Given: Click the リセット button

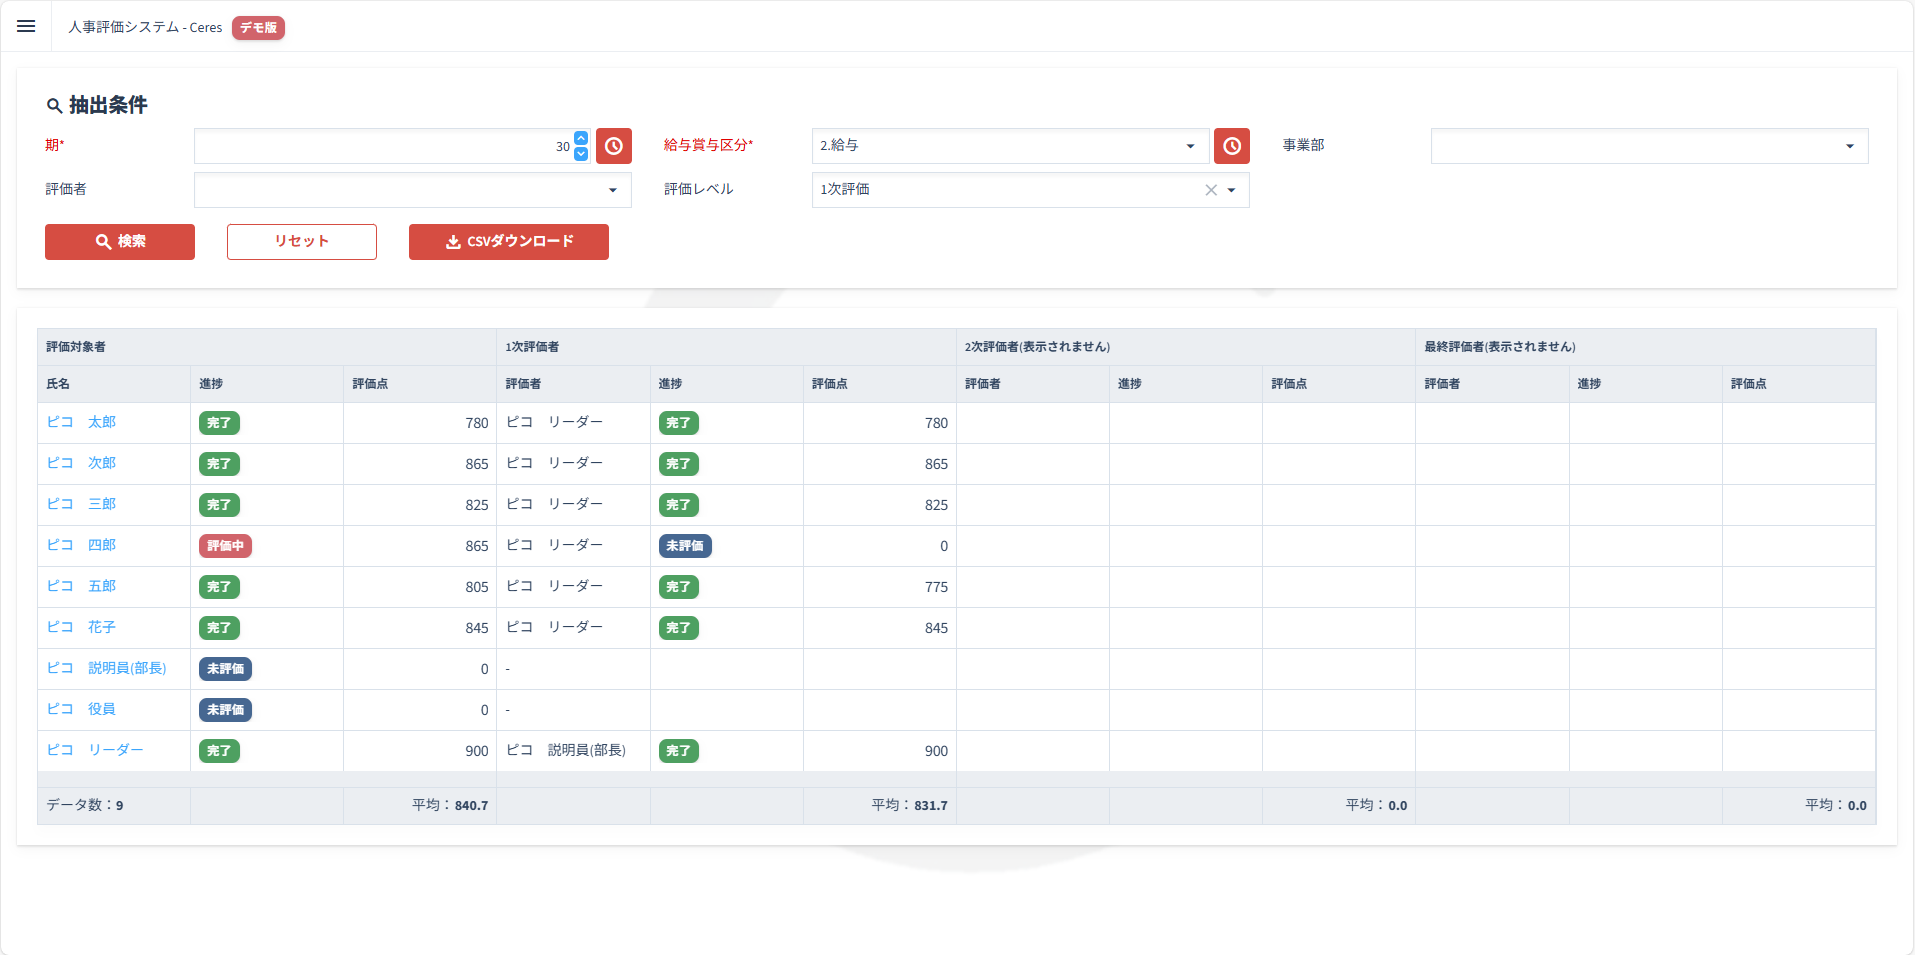Looking at the screenshot, I should coord(302,242).
